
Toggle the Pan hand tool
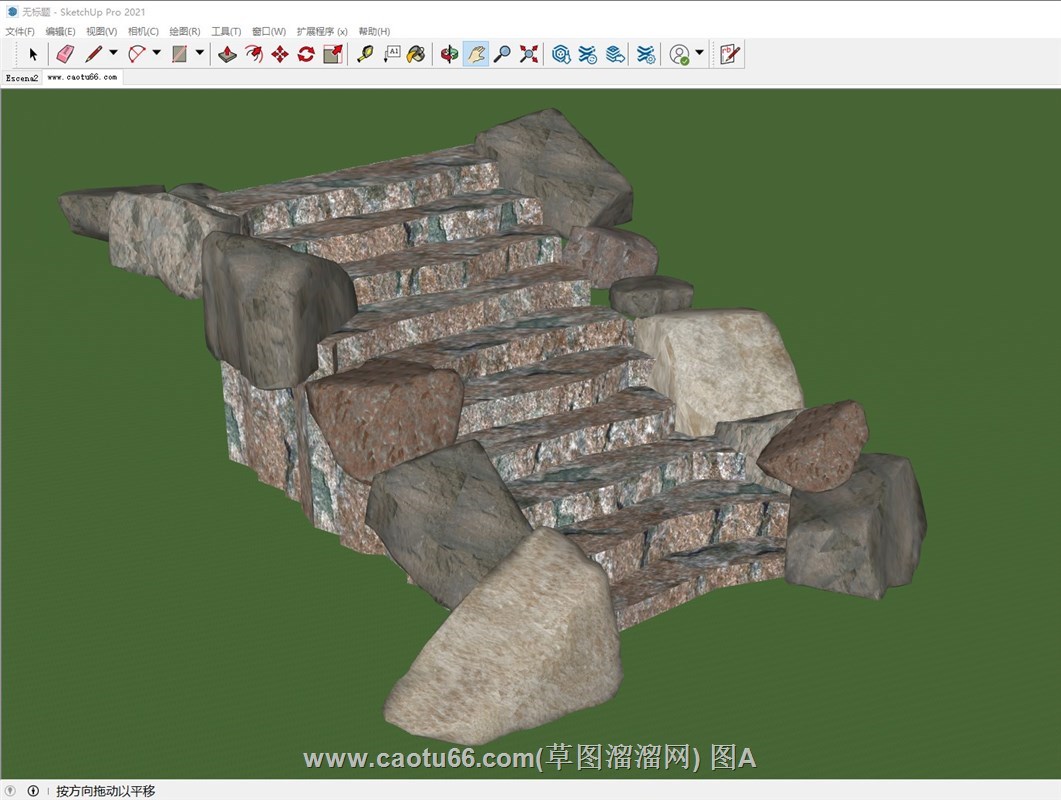476,54
